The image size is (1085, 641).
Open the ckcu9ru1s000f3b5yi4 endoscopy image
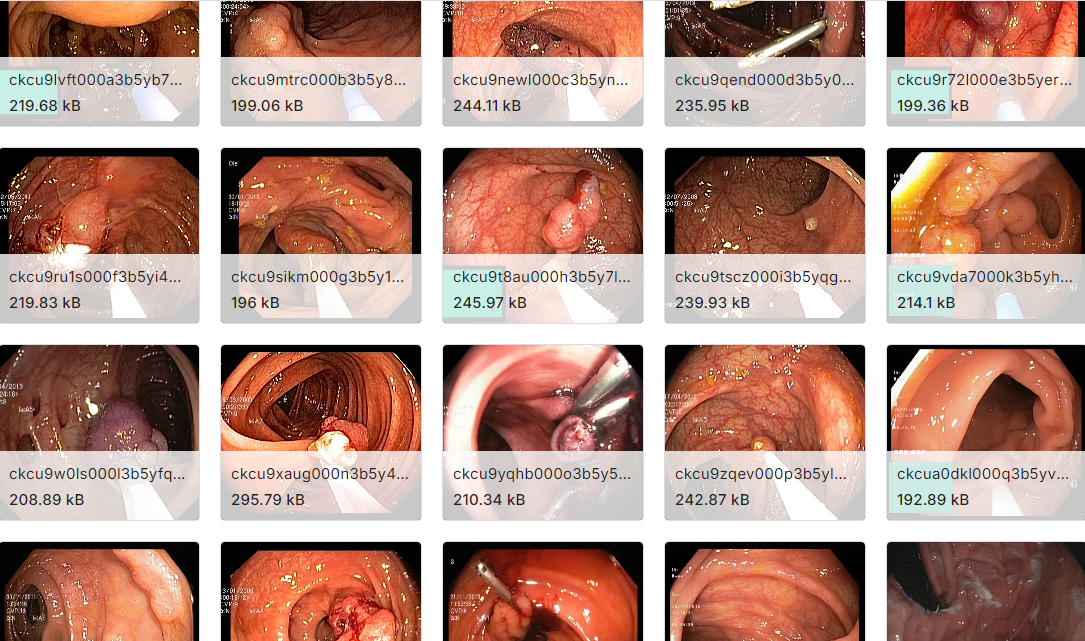tap(100, 235)
